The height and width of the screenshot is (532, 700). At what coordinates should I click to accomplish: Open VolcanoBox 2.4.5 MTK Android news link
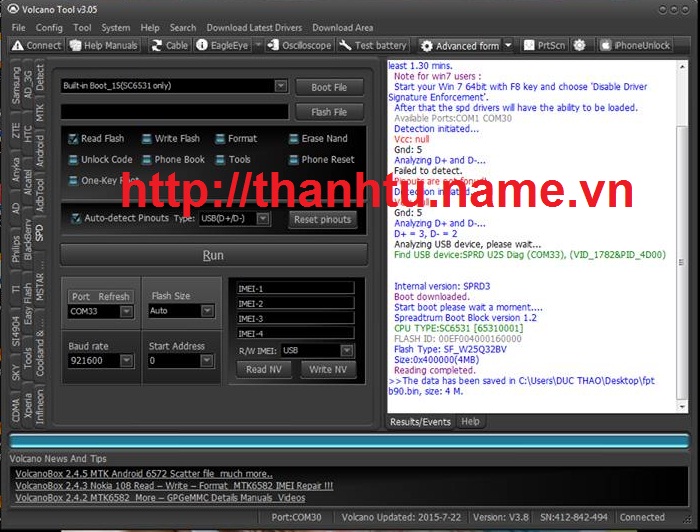[x=144, y=474]
